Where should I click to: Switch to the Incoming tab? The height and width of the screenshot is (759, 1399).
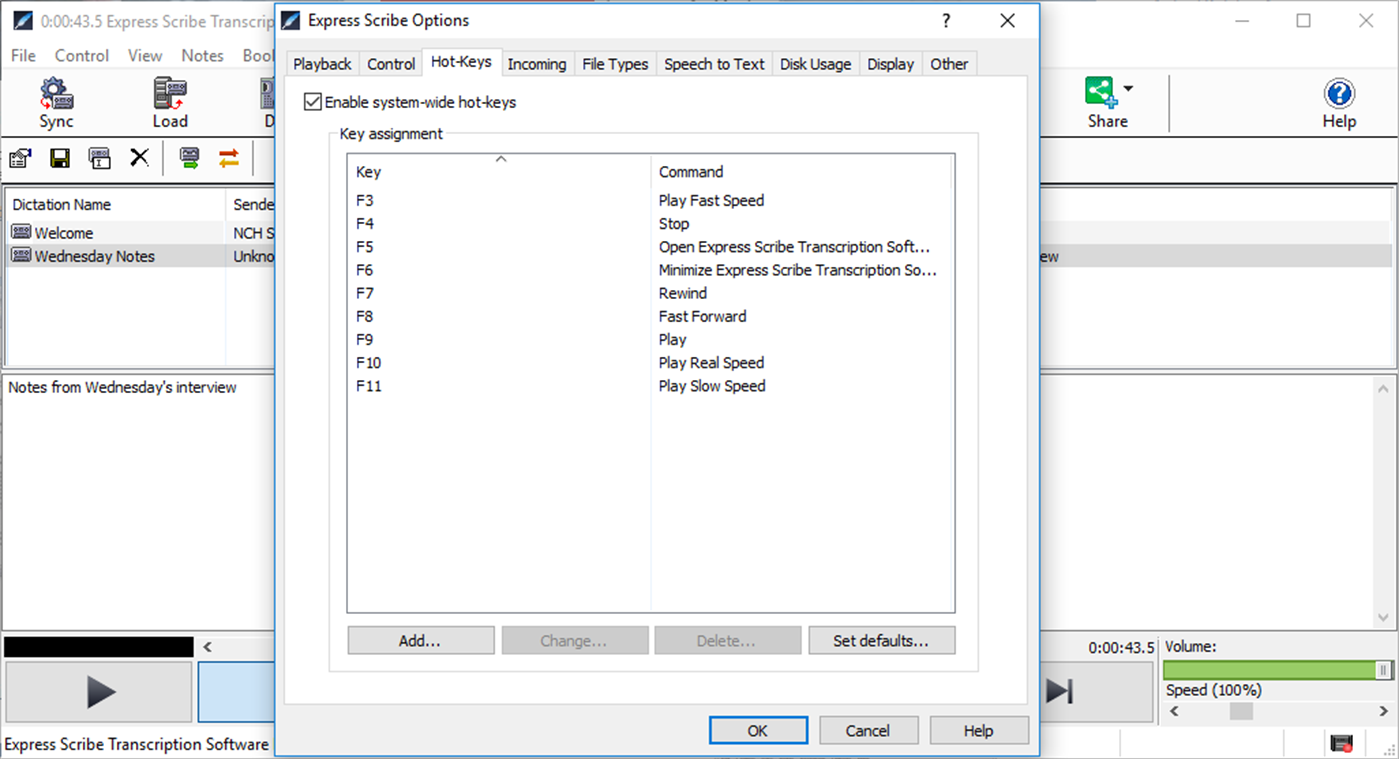point(537,63)
